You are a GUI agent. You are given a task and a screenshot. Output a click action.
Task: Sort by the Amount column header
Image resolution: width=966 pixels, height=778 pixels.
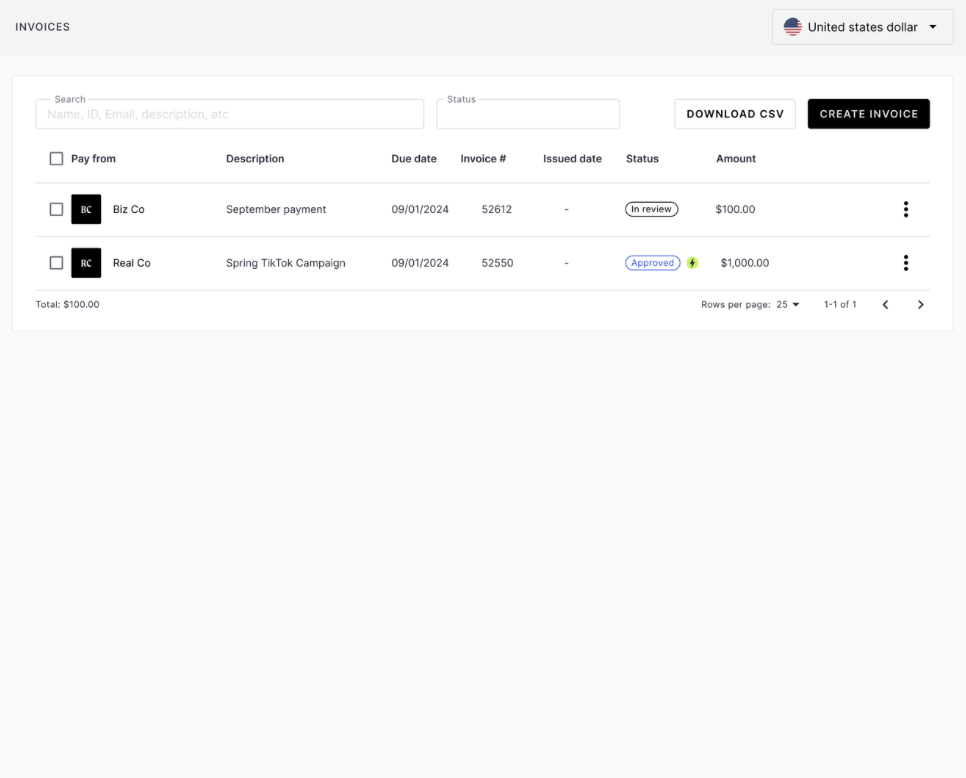pos(735,158)
